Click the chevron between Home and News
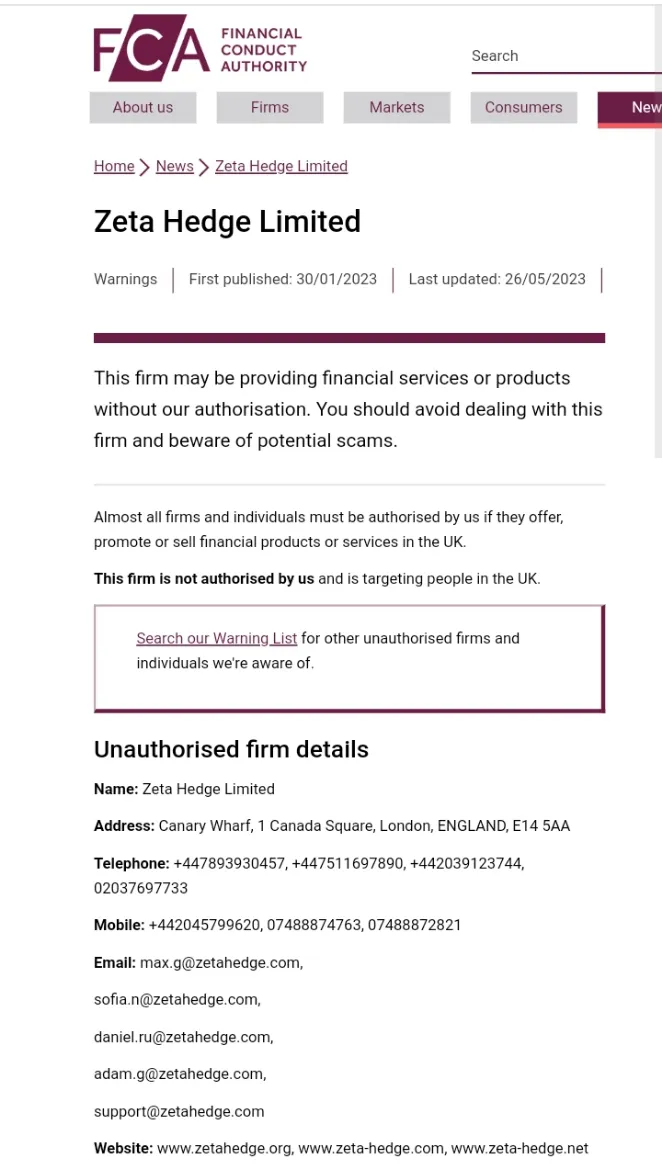 [x=145, y=167]
